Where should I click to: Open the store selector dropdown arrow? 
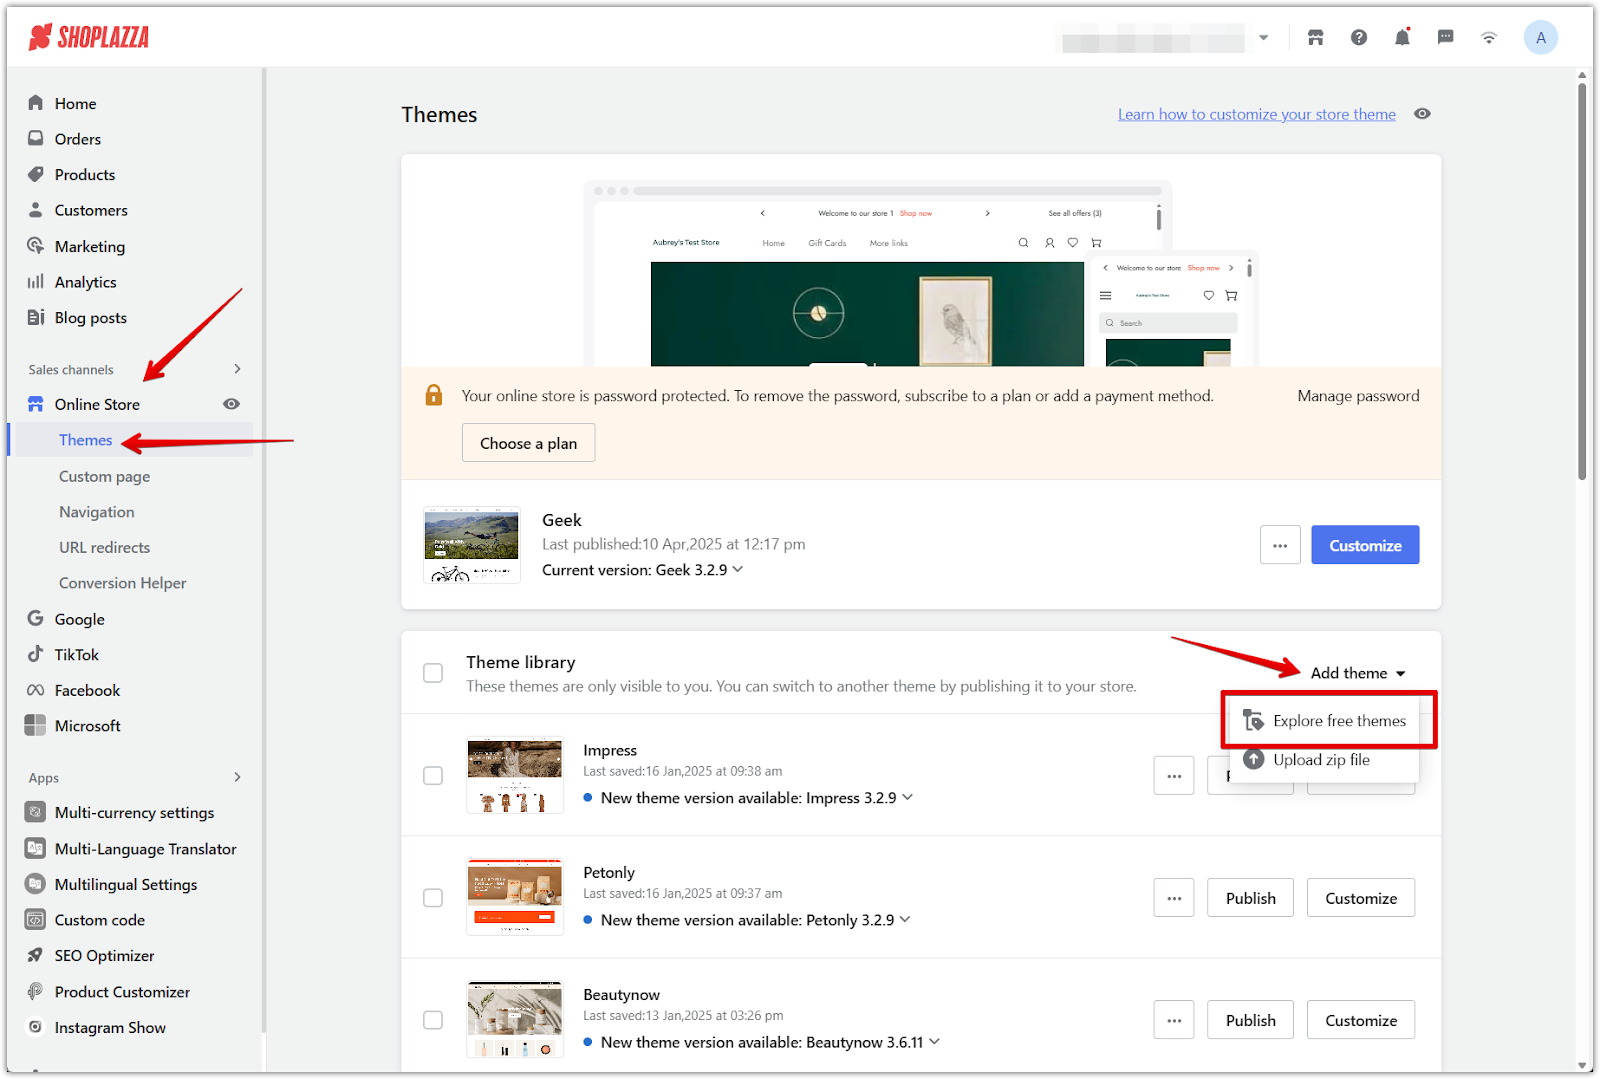pos(1264,38)
